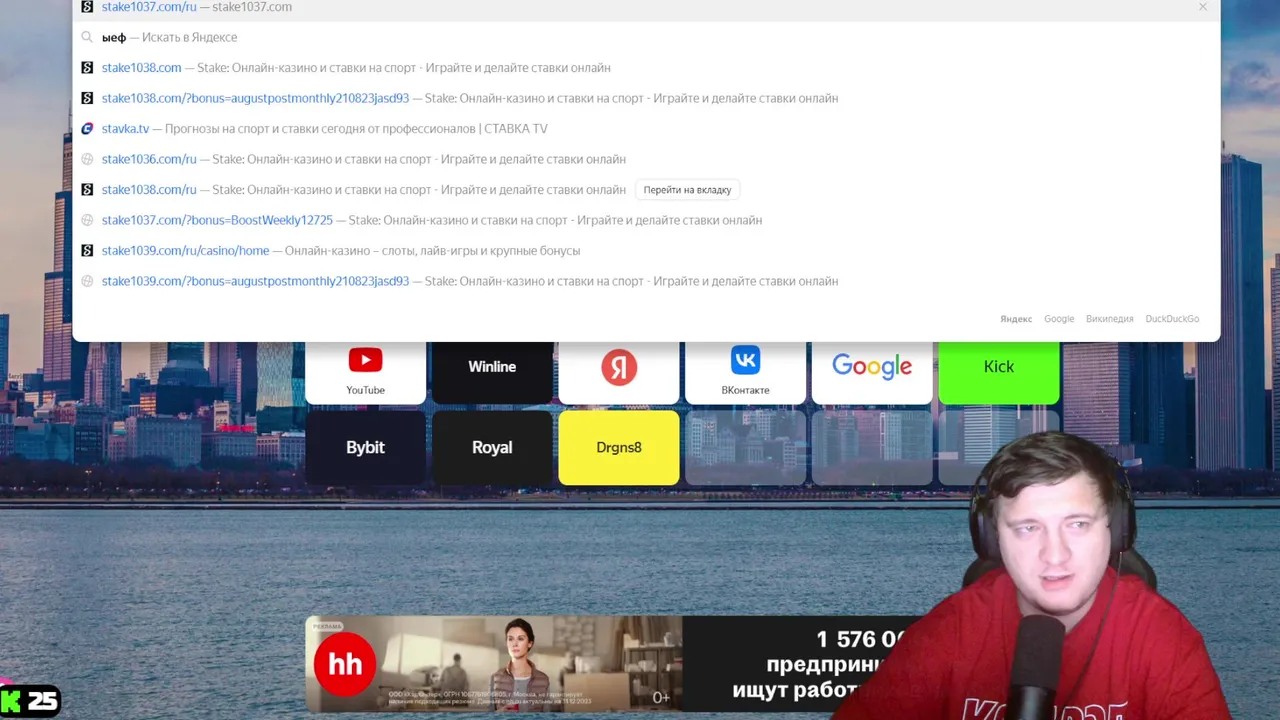Open the VKontakte speed dial tile
The height and width of the screenshot is (720, 1280).
745,372
